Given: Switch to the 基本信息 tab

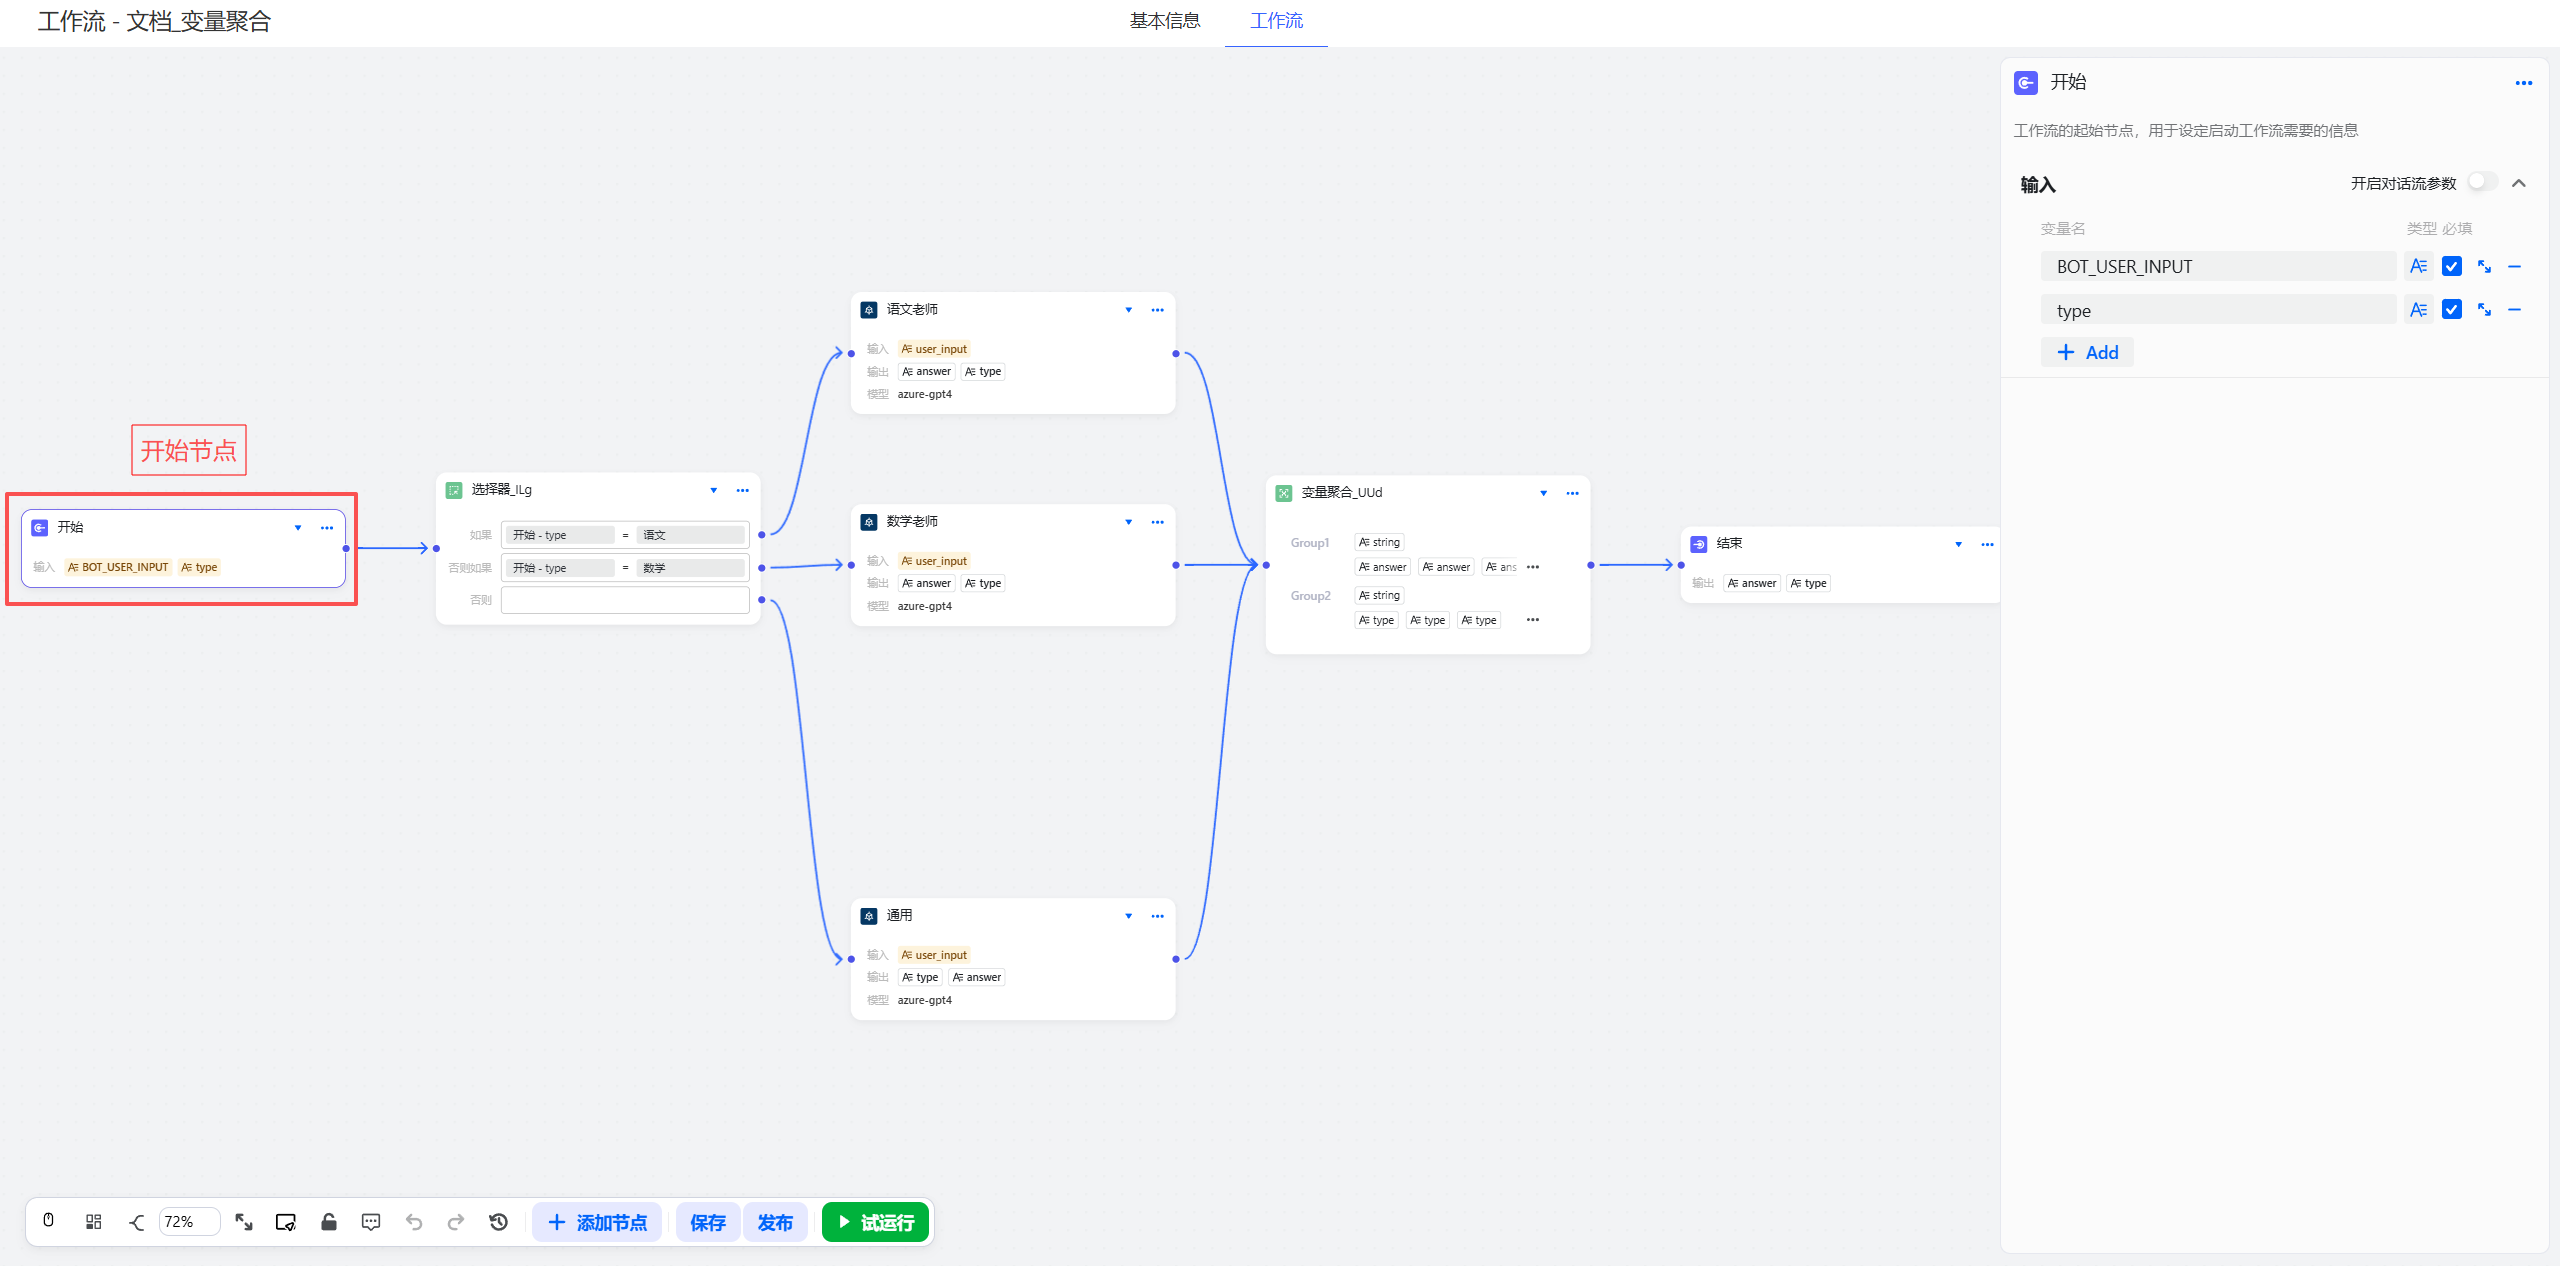Looking at the screenshot, I should pos(1164,20).
